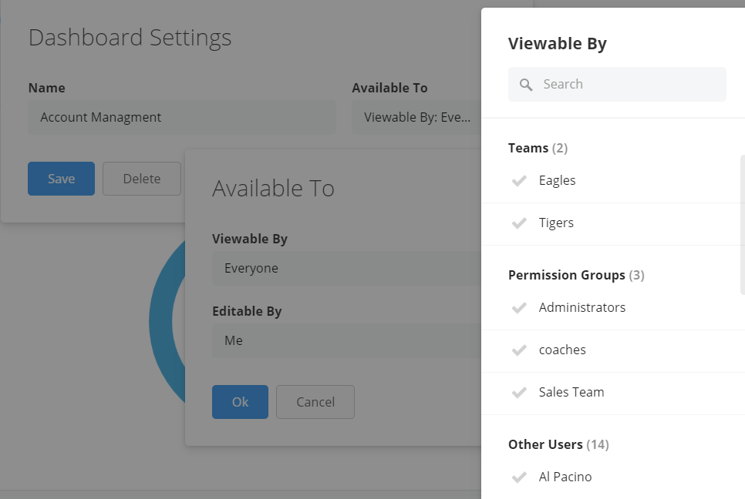Select the Eagles team row label
This screenshot has width=745, height=499.
click(x=557, y=181)
